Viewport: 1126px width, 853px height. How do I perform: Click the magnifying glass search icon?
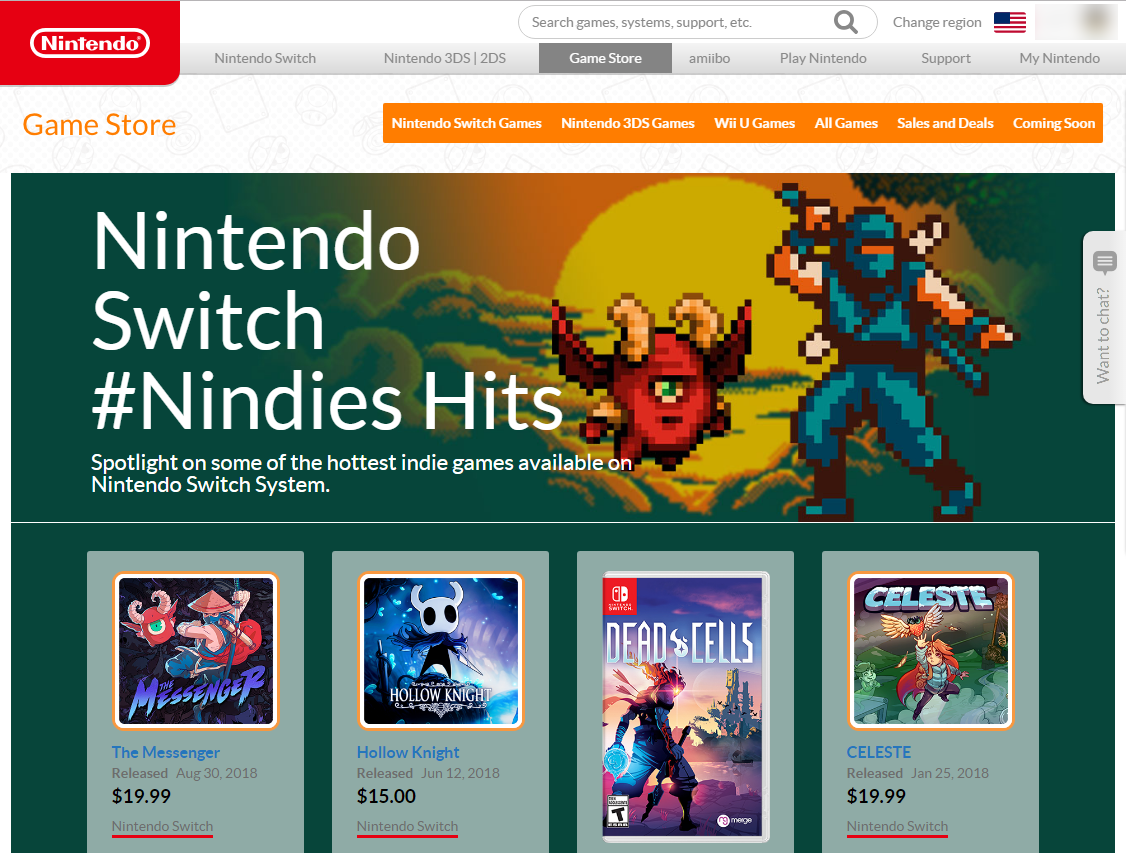(x=845, y=22)
